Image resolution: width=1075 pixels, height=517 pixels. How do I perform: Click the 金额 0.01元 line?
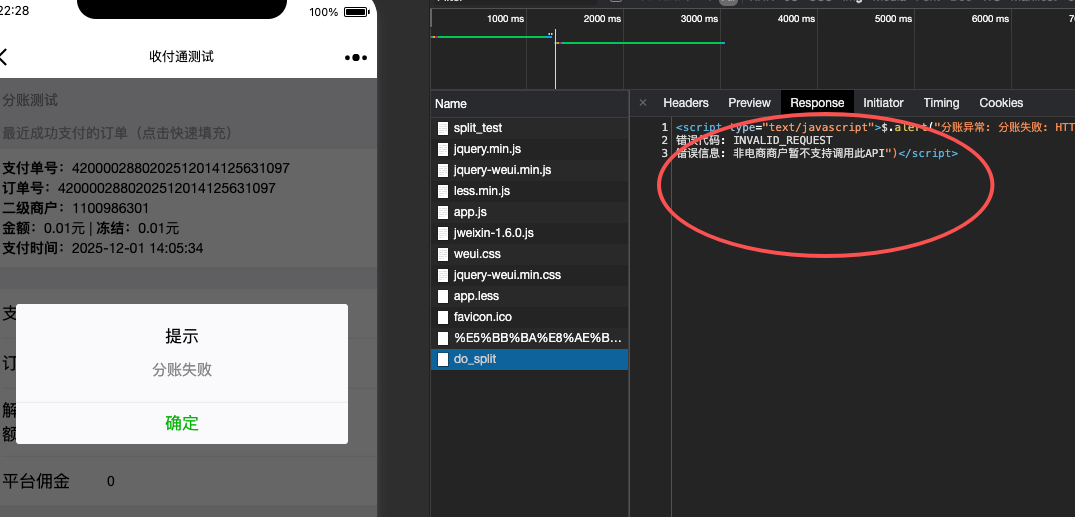tap(90, 228)
